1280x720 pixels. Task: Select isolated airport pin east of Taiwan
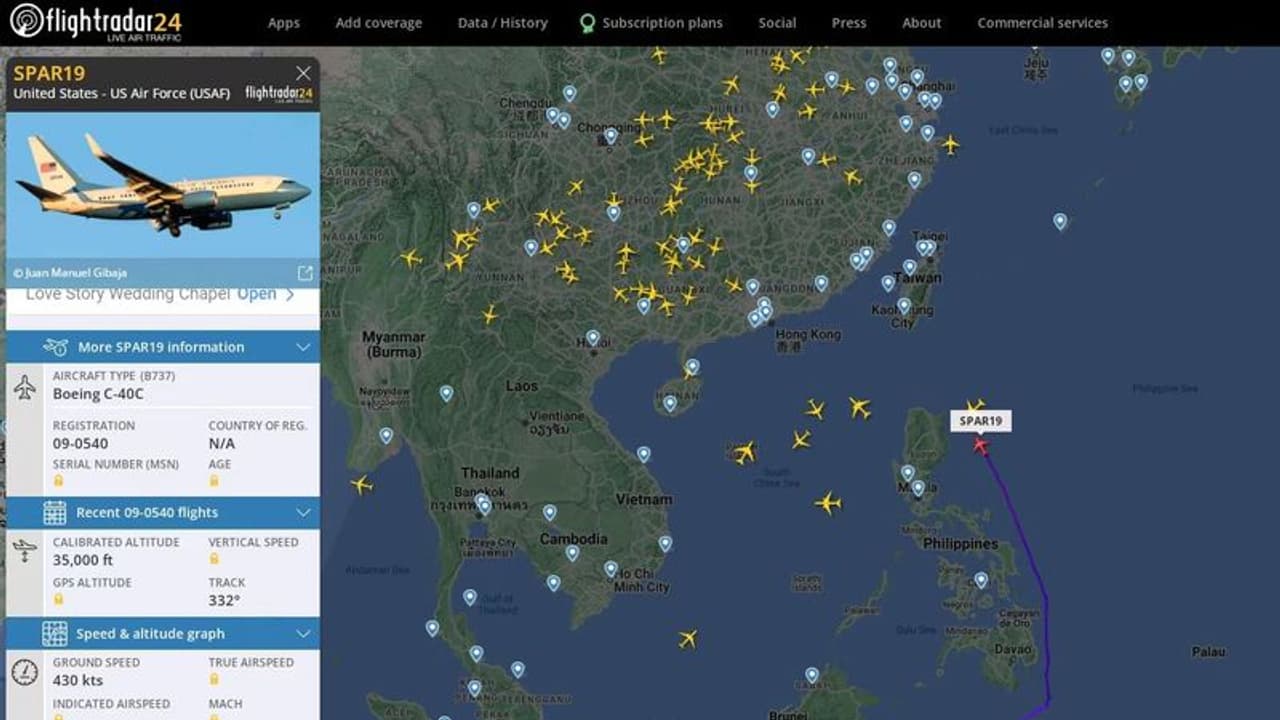(1060, 221)
